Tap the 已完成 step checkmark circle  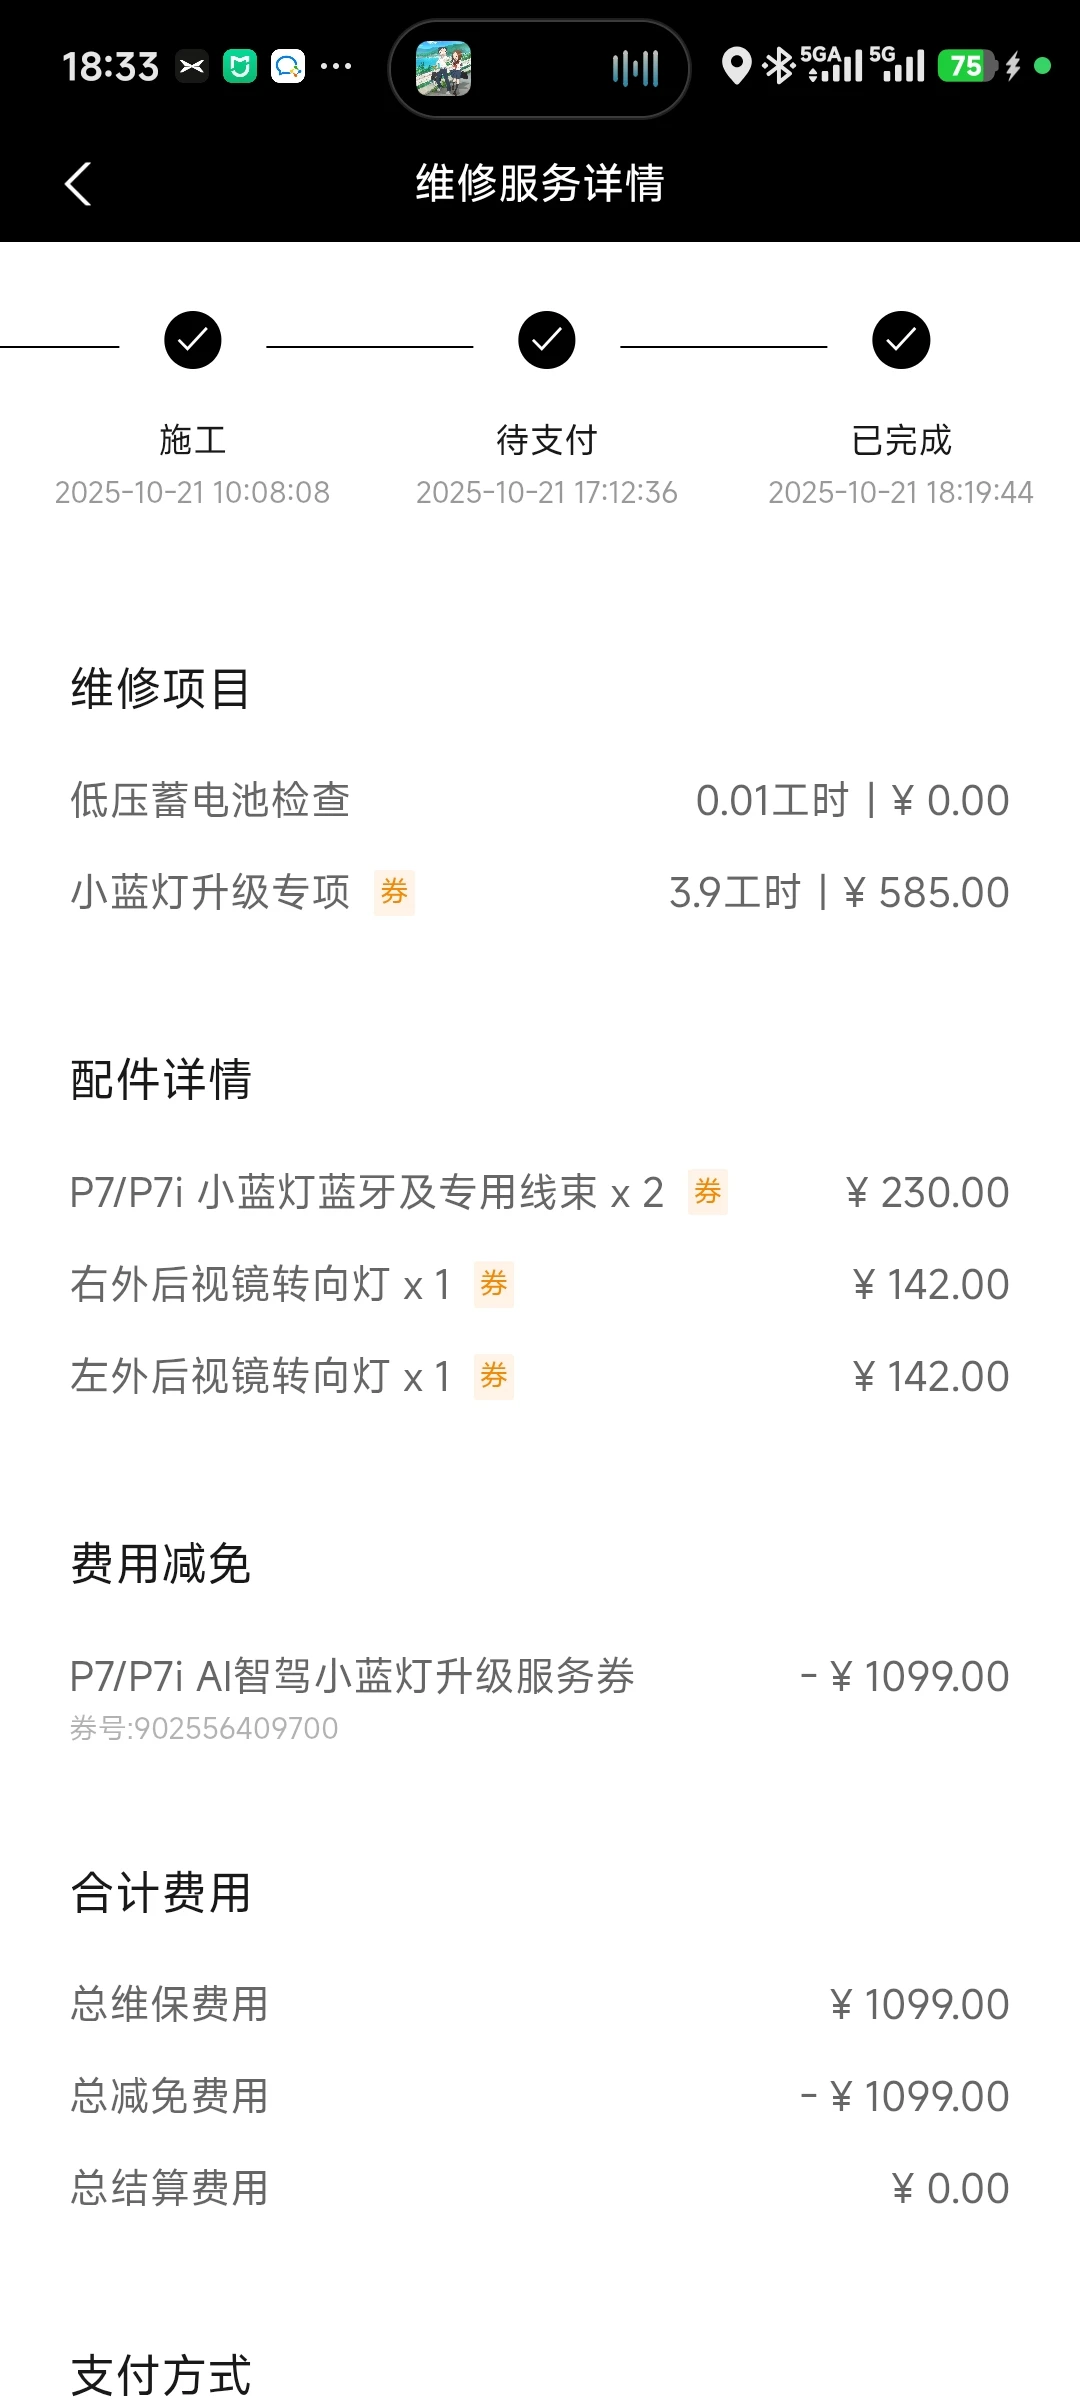900,340
